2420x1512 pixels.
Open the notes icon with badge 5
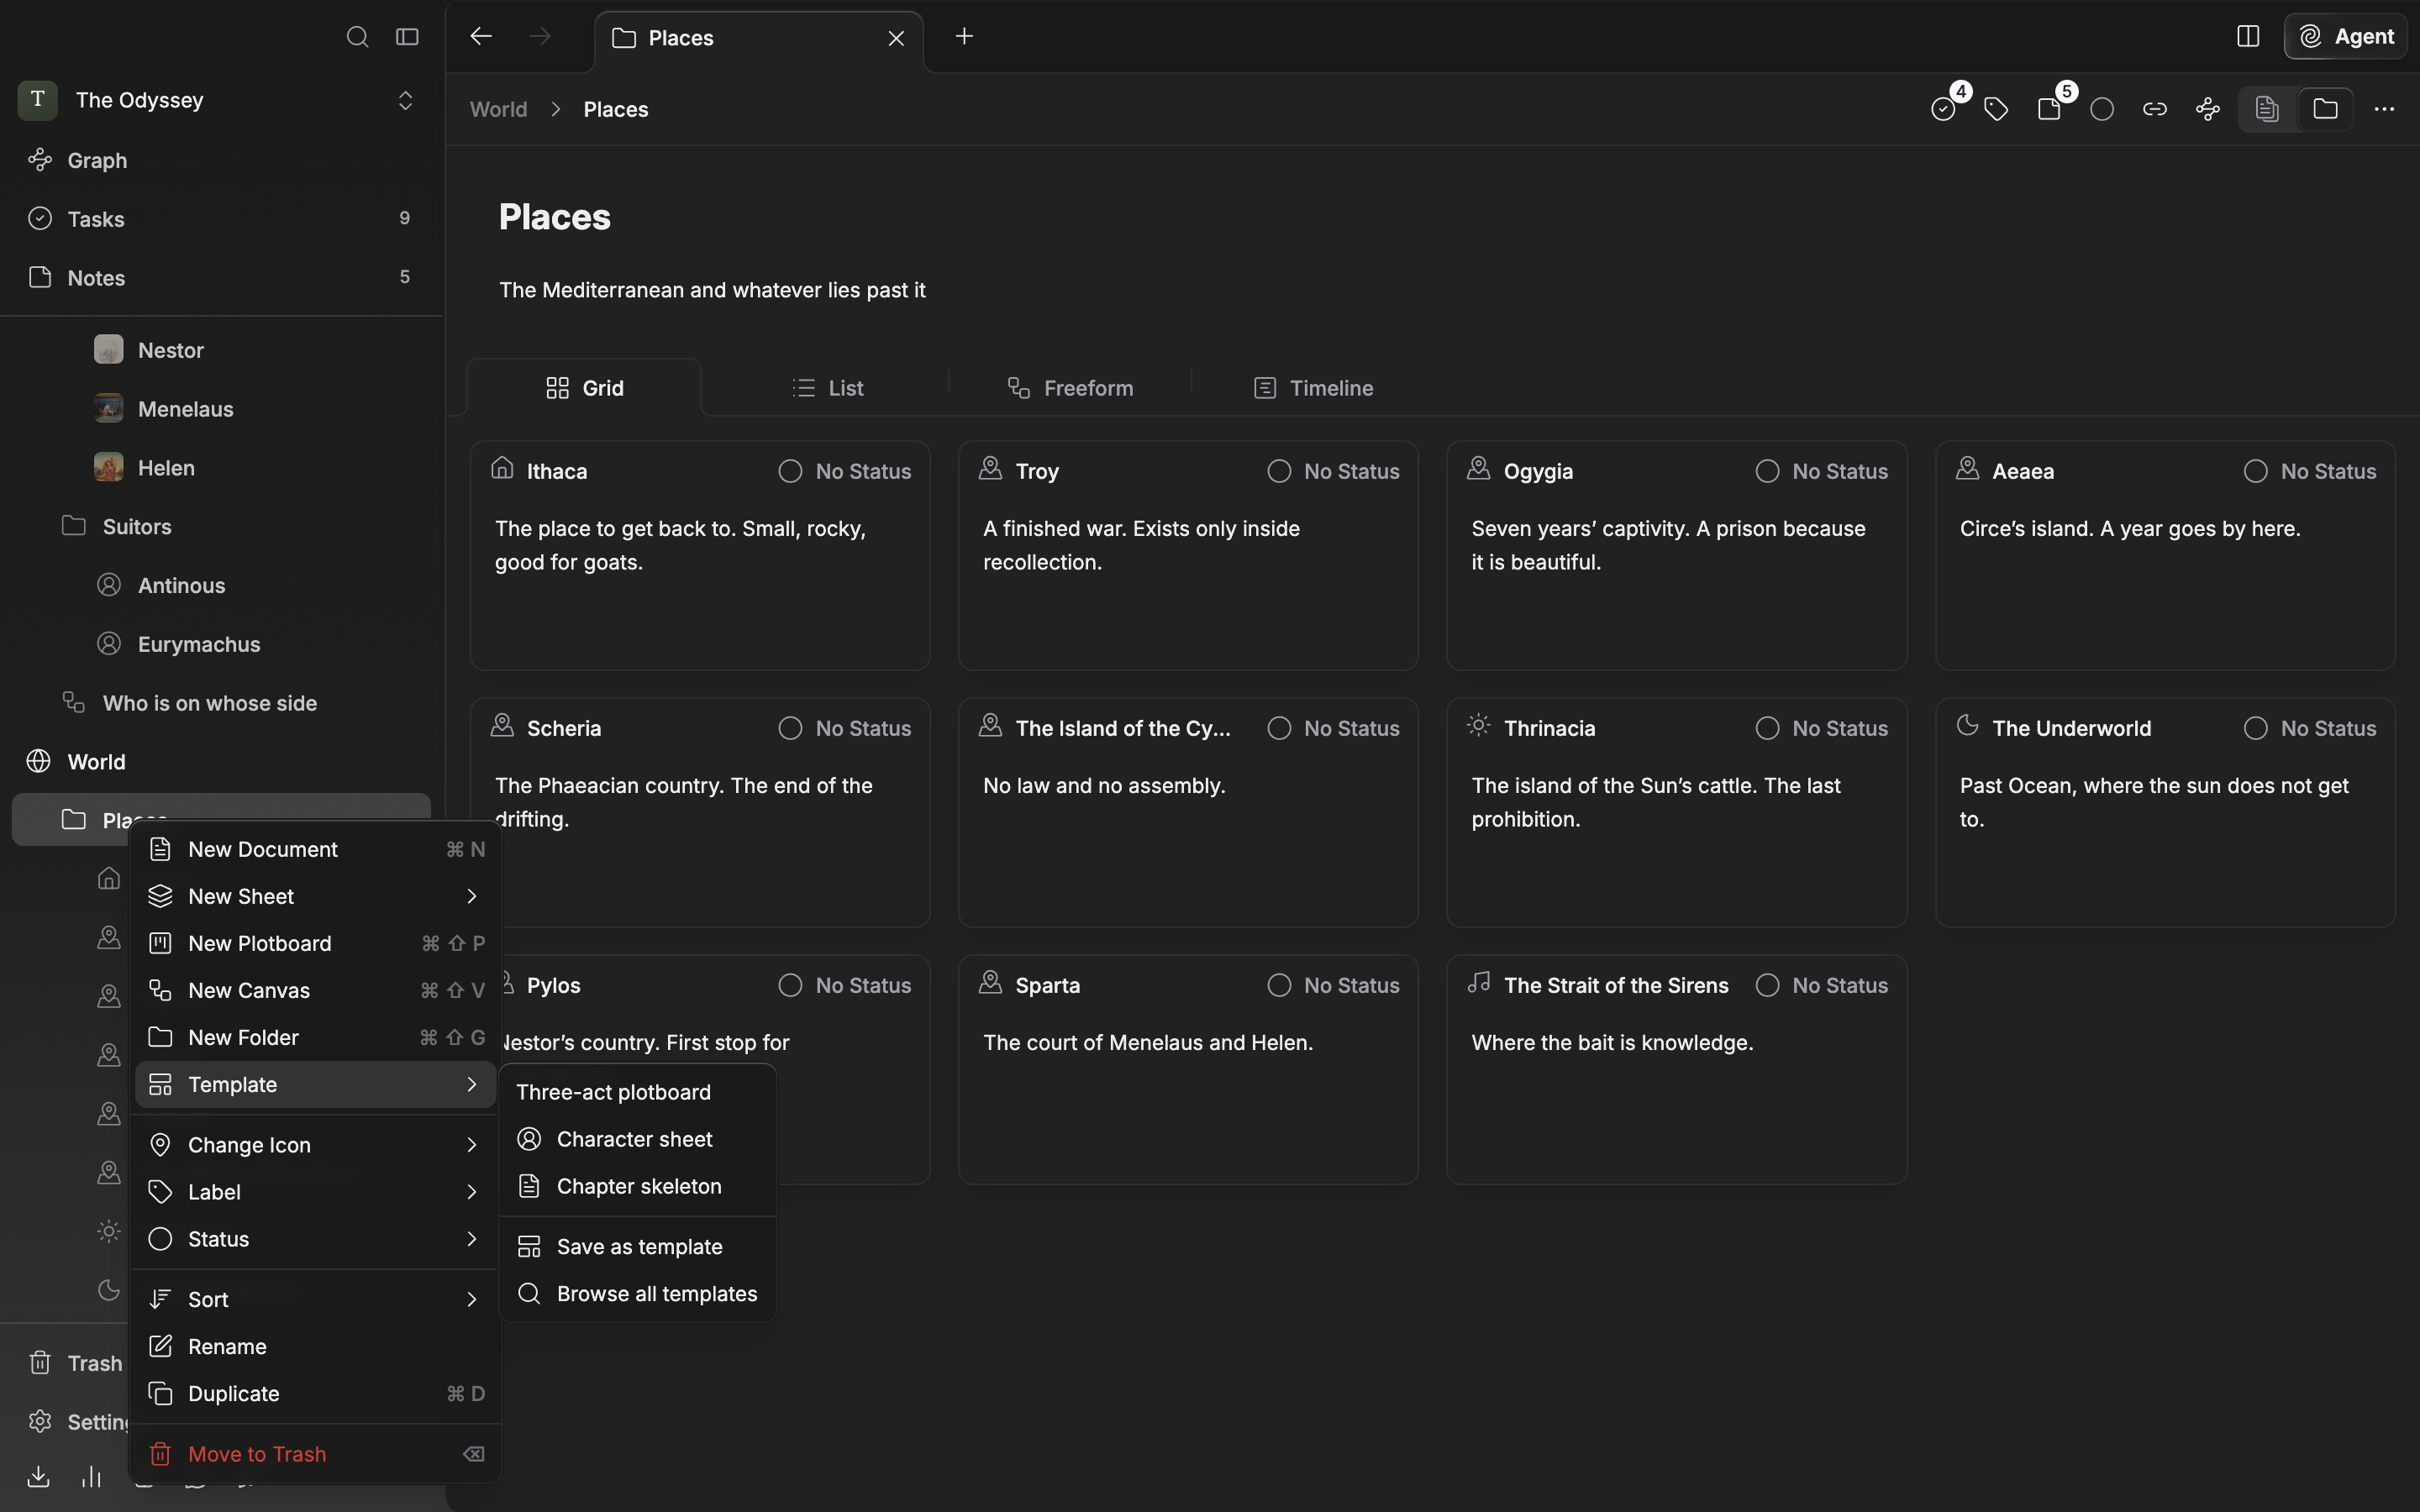point(2050,109)
